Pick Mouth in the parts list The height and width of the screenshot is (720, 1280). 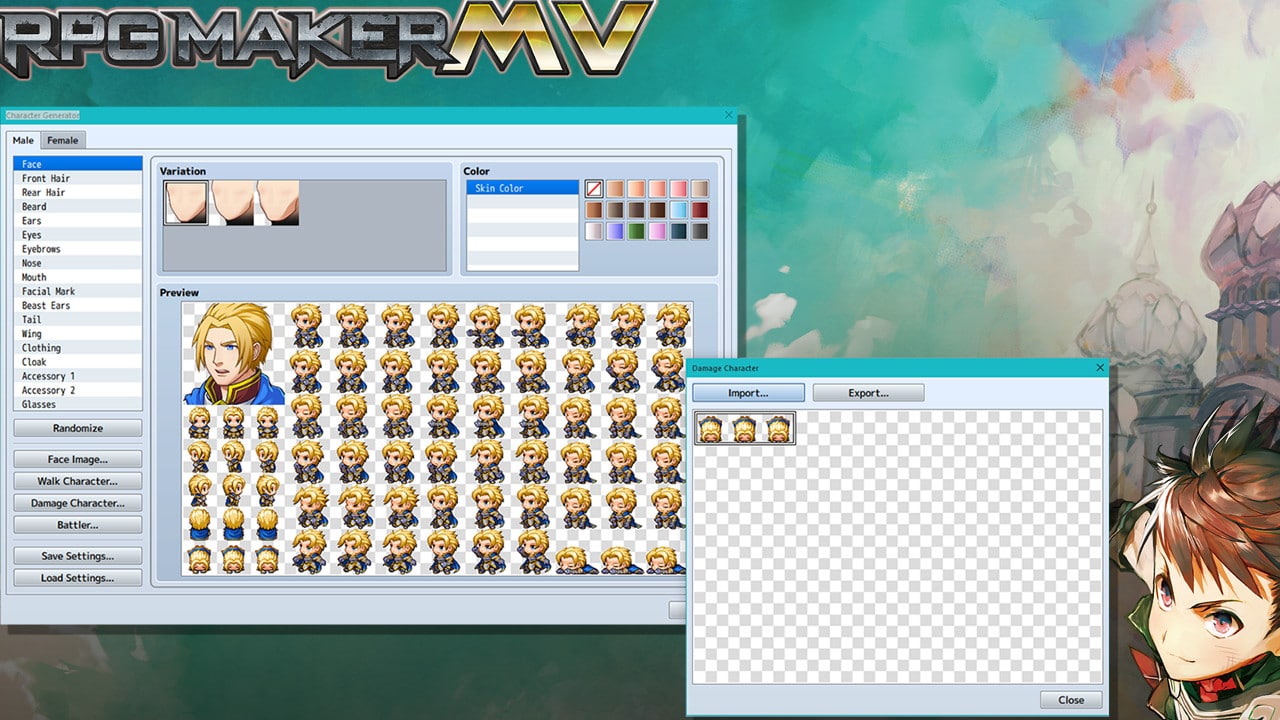(x=78, y=277)
